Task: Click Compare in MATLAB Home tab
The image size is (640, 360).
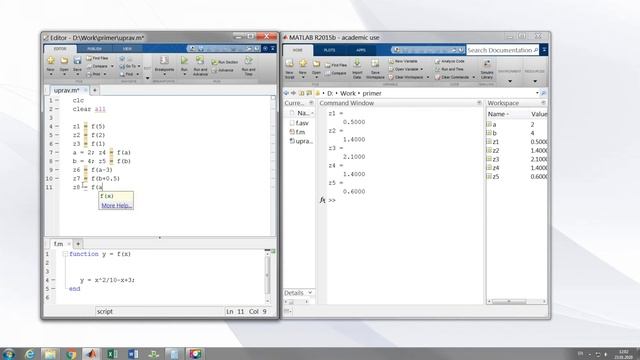Action: pyautogui.click(x=336, y=73)
